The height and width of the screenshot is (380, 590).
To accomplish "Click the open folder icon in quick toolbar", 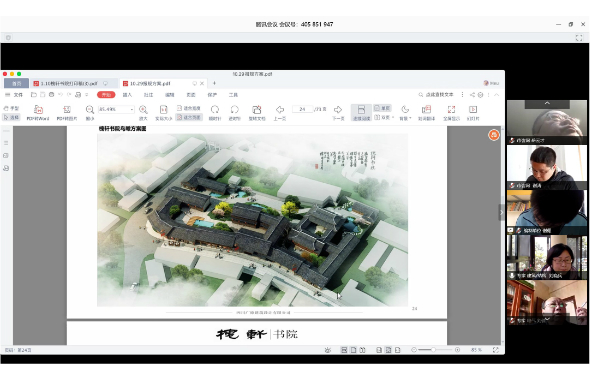I will [34, 95].
